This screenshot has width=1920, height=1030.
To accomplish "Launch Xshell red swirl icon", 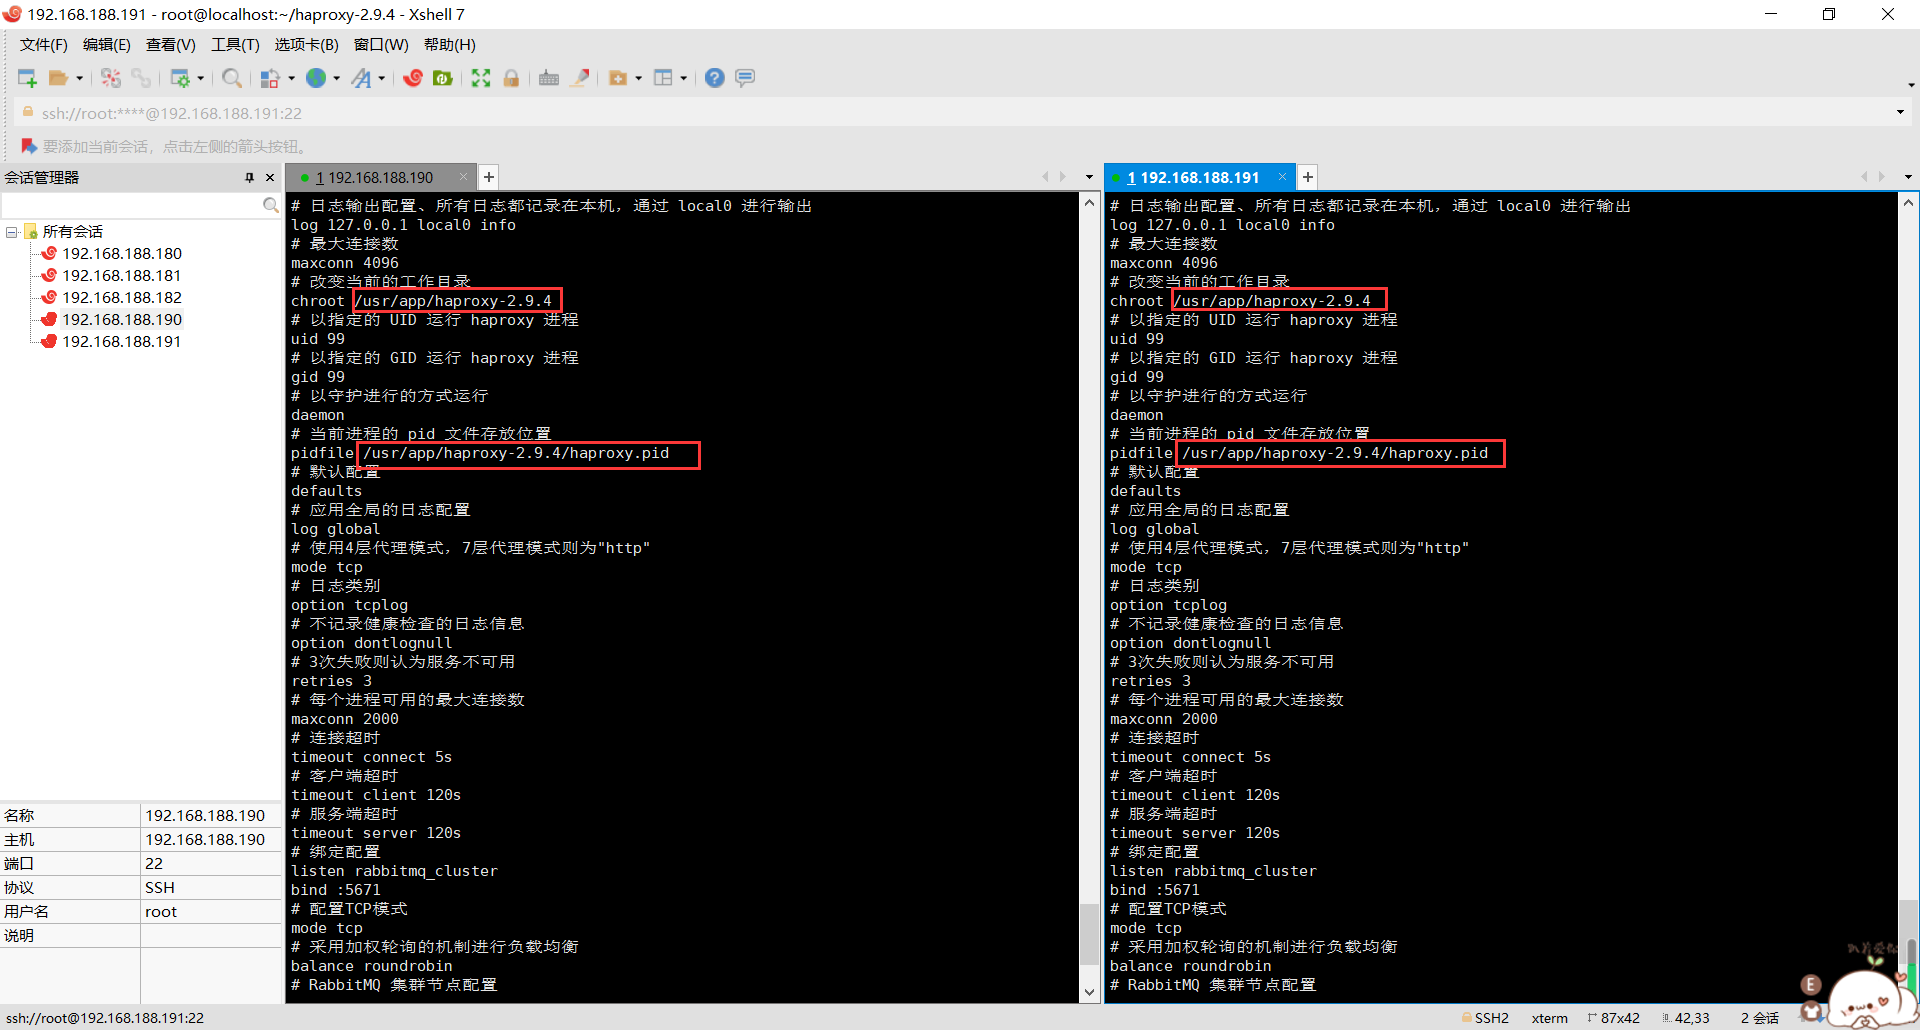I will click(x=413, y=78).
